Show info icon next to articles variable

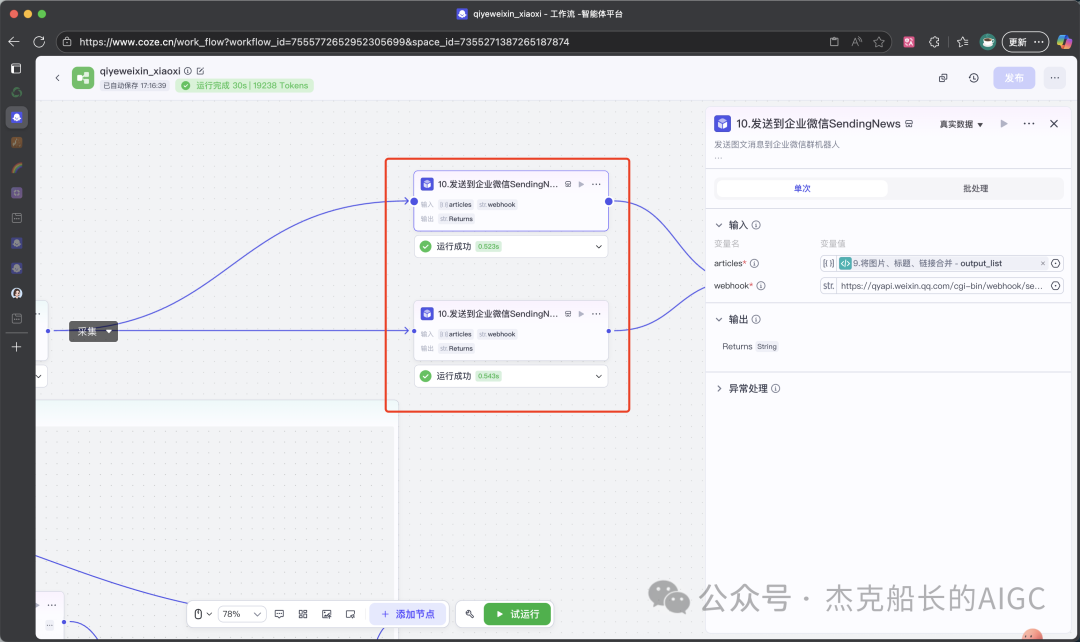coord(754,263)
